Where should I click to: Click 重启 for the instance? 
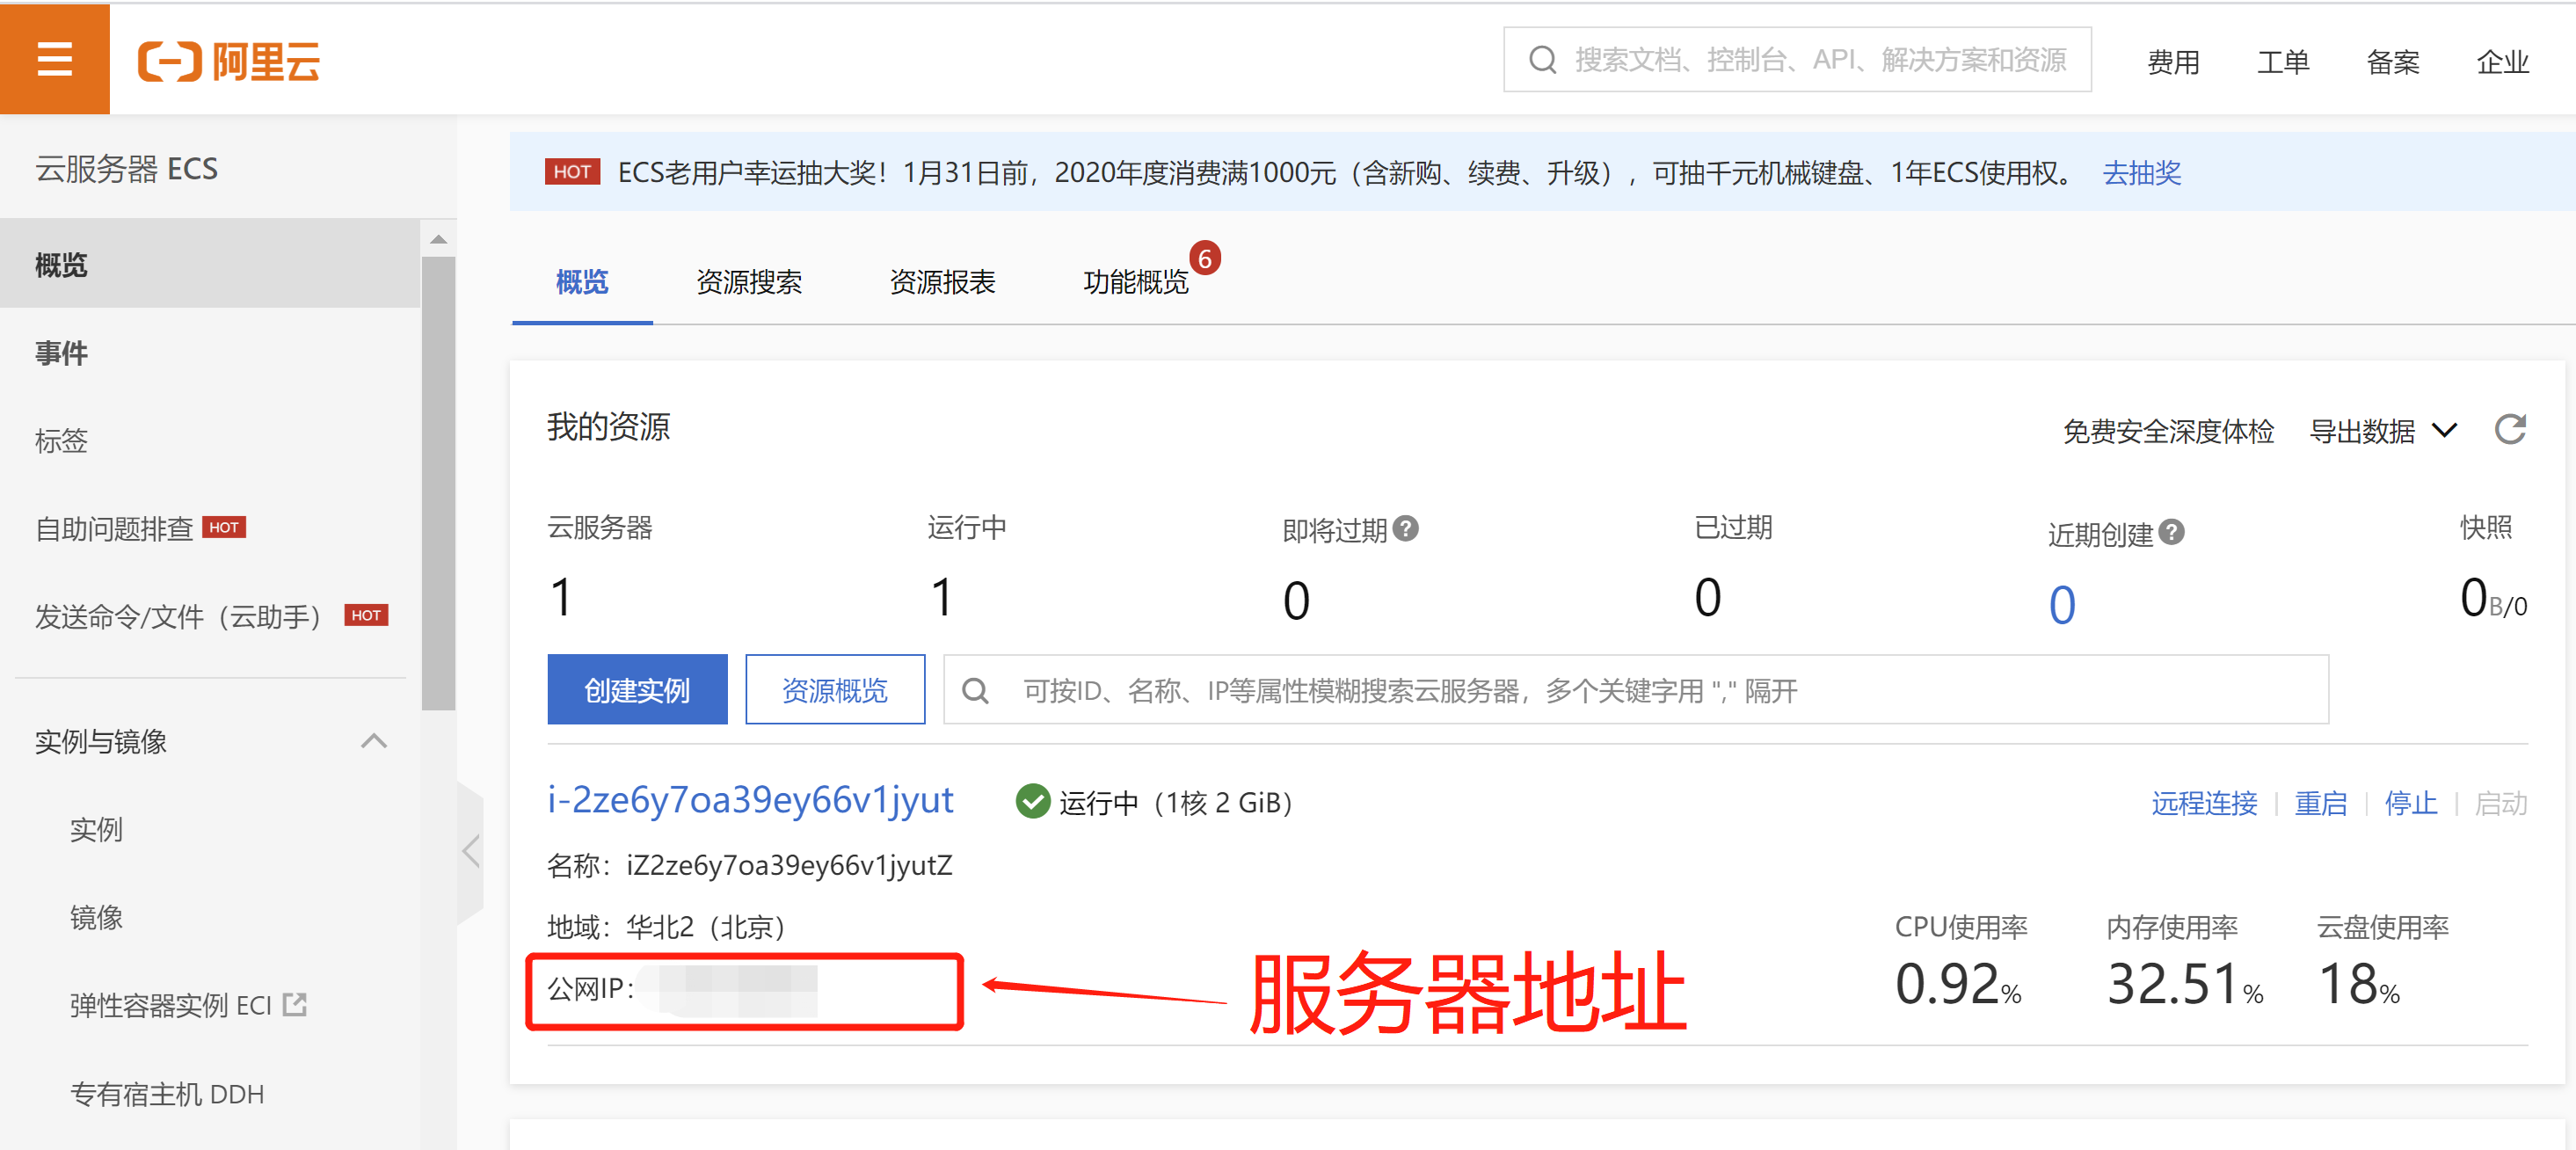coord(2320,803)
